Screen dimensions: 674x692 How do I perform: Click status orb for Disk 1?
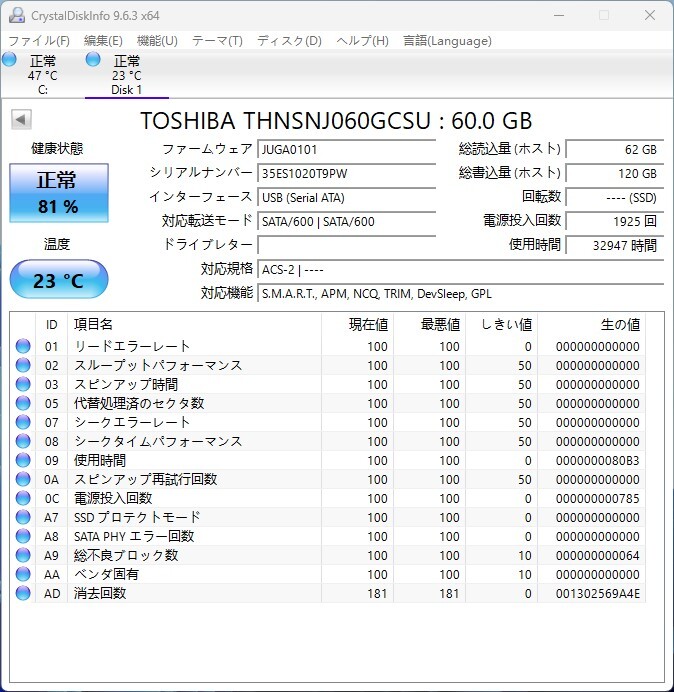coord(94,60)
